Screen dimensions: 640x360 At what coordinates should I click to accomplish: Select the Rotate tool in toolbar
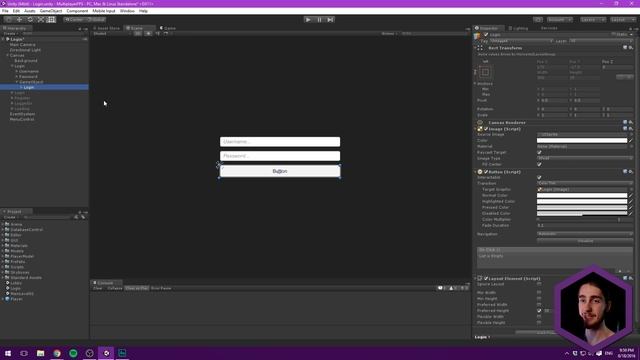30,20
